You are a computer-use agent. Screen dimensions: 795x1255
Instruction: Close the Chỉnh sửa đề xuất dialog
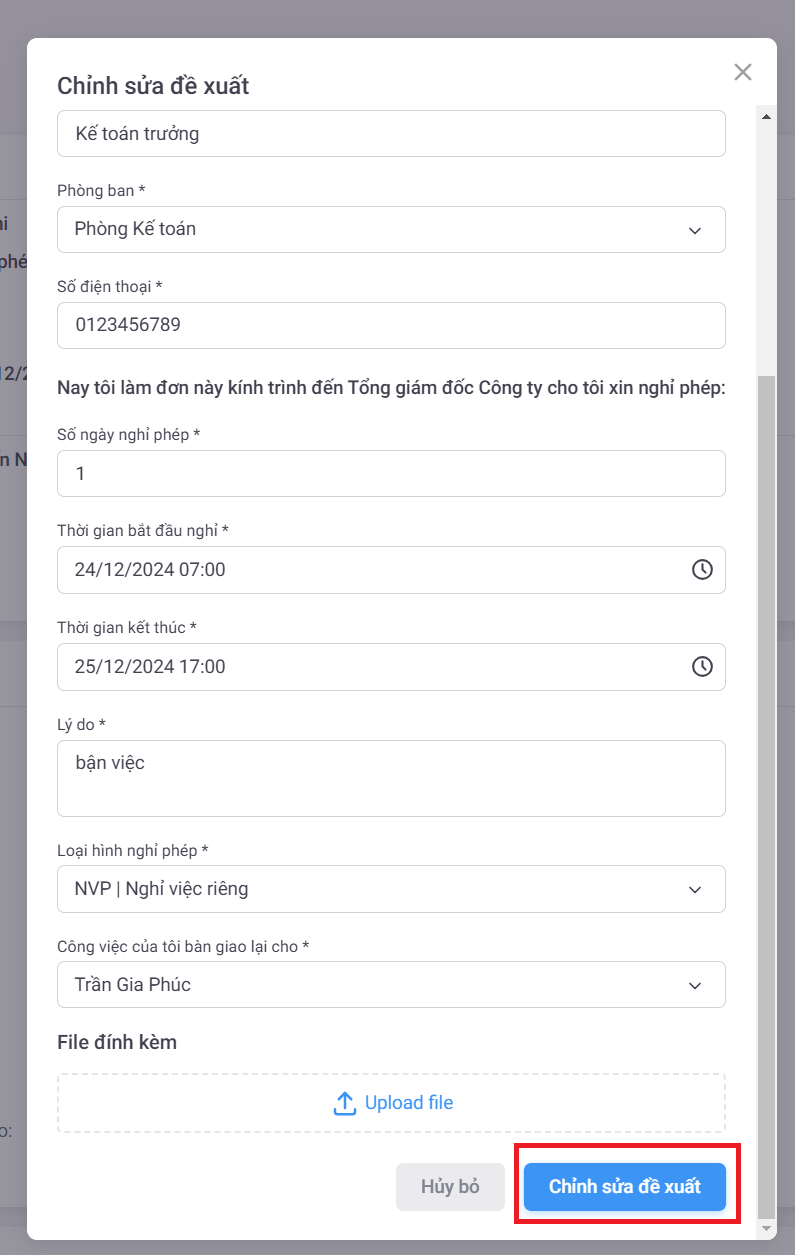pos(742,72)
